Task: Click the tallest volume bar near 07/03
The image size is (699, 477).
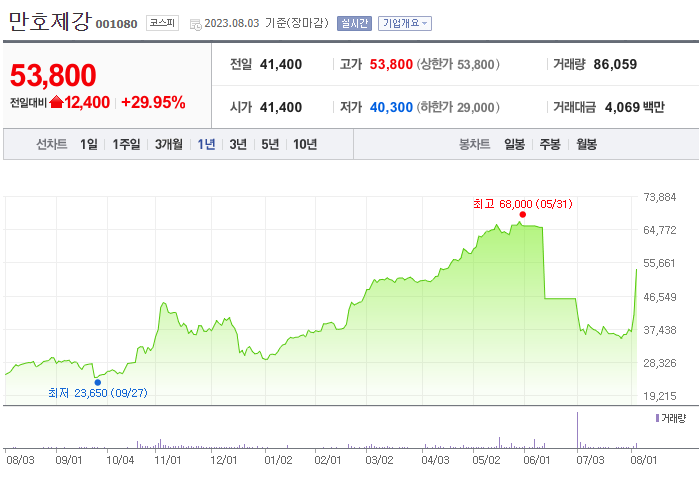Action: [x=577, y=430]
